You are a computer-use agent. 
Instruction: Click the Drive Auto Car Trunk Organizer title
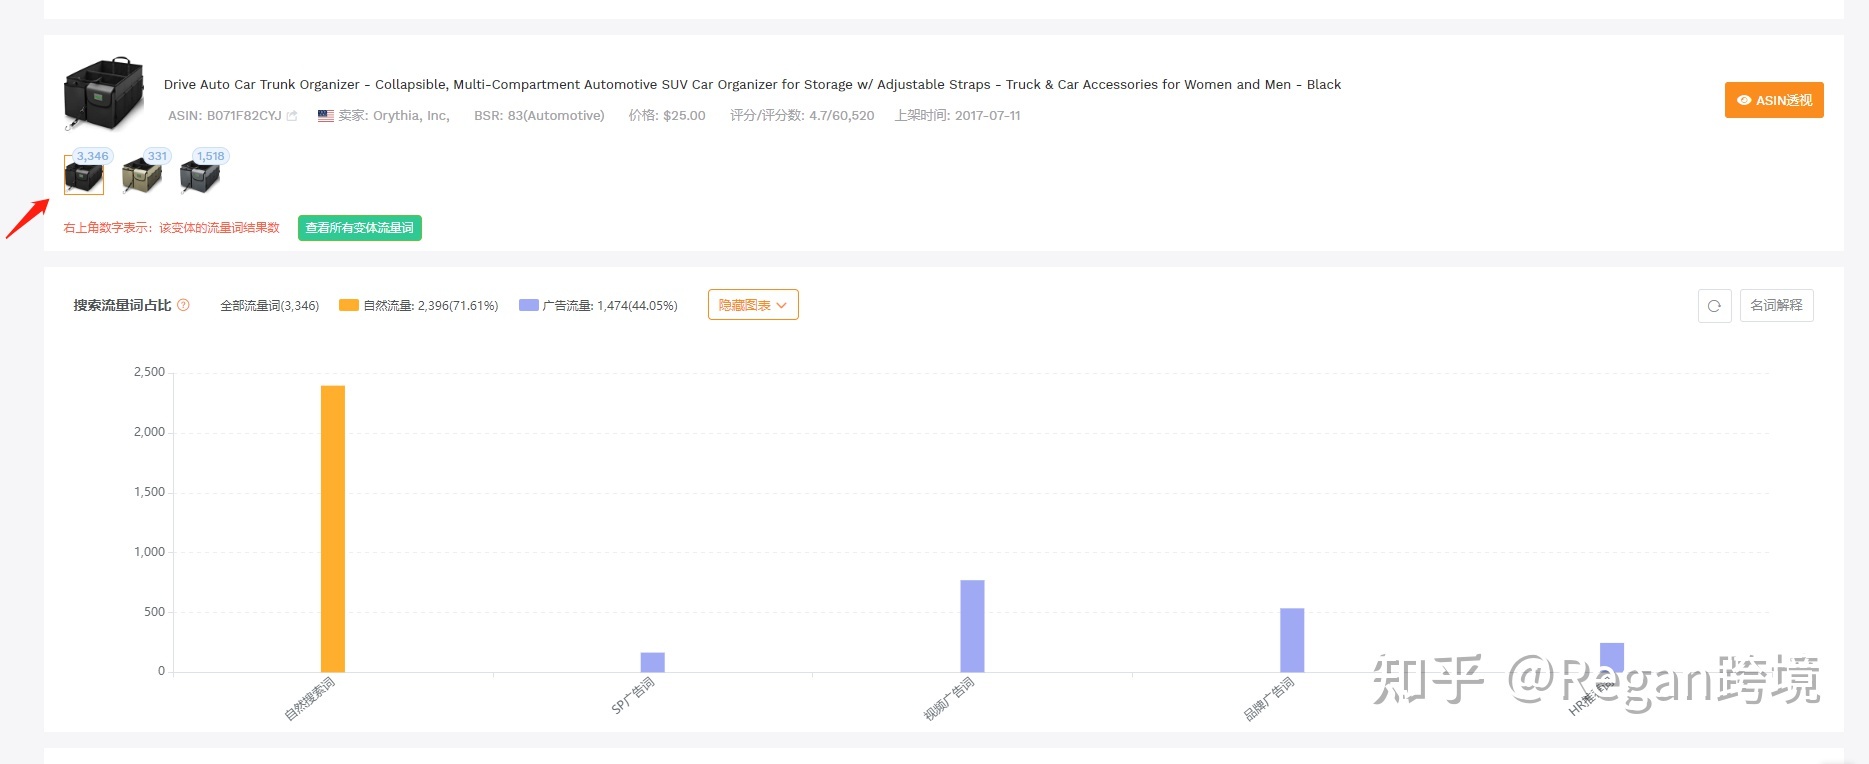tap(752, 85)
